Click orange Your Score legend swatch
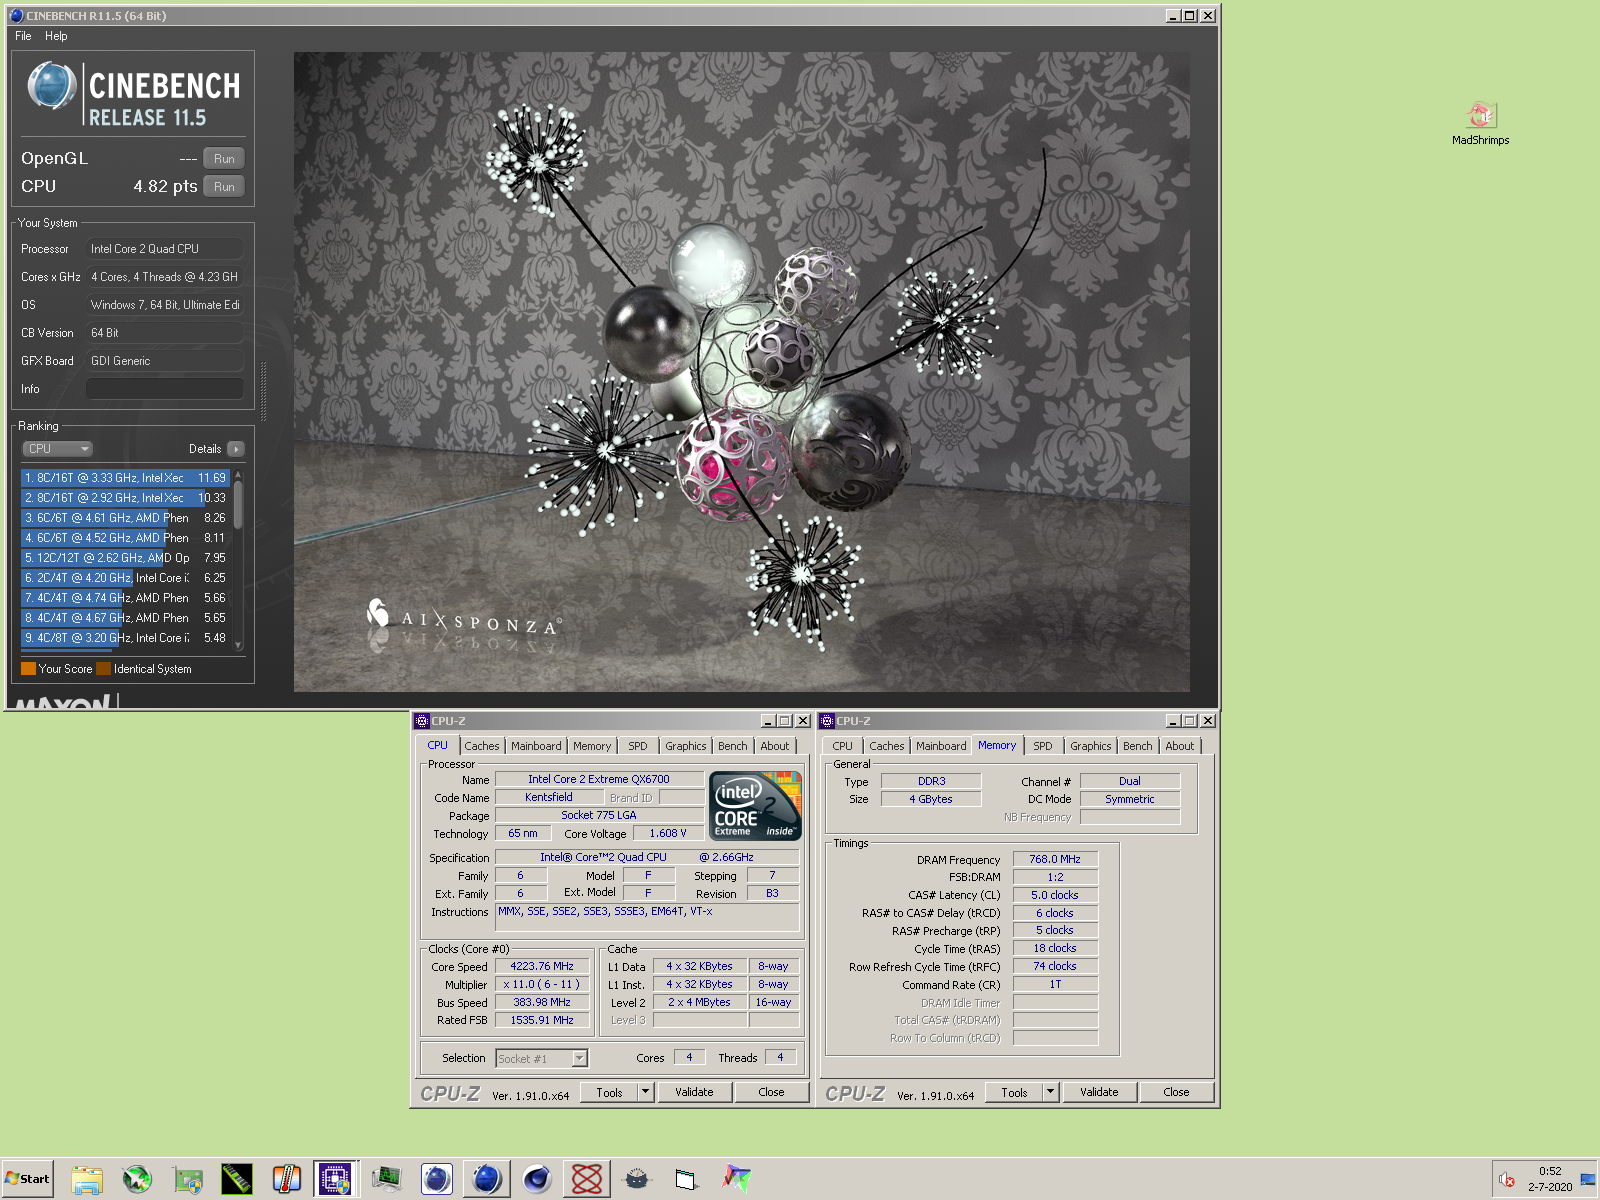This screenshot has width=1600, height=1200. coord(28,668)
